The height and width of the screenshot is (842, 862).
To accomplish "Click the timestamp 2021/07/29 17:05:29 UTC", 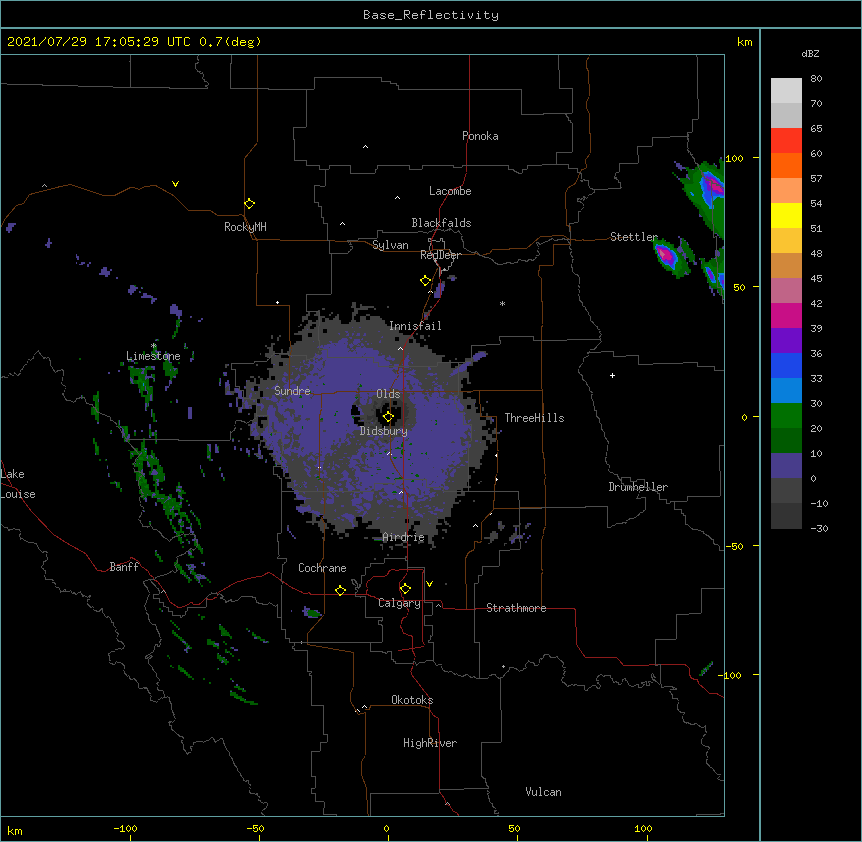I will 98,42.
